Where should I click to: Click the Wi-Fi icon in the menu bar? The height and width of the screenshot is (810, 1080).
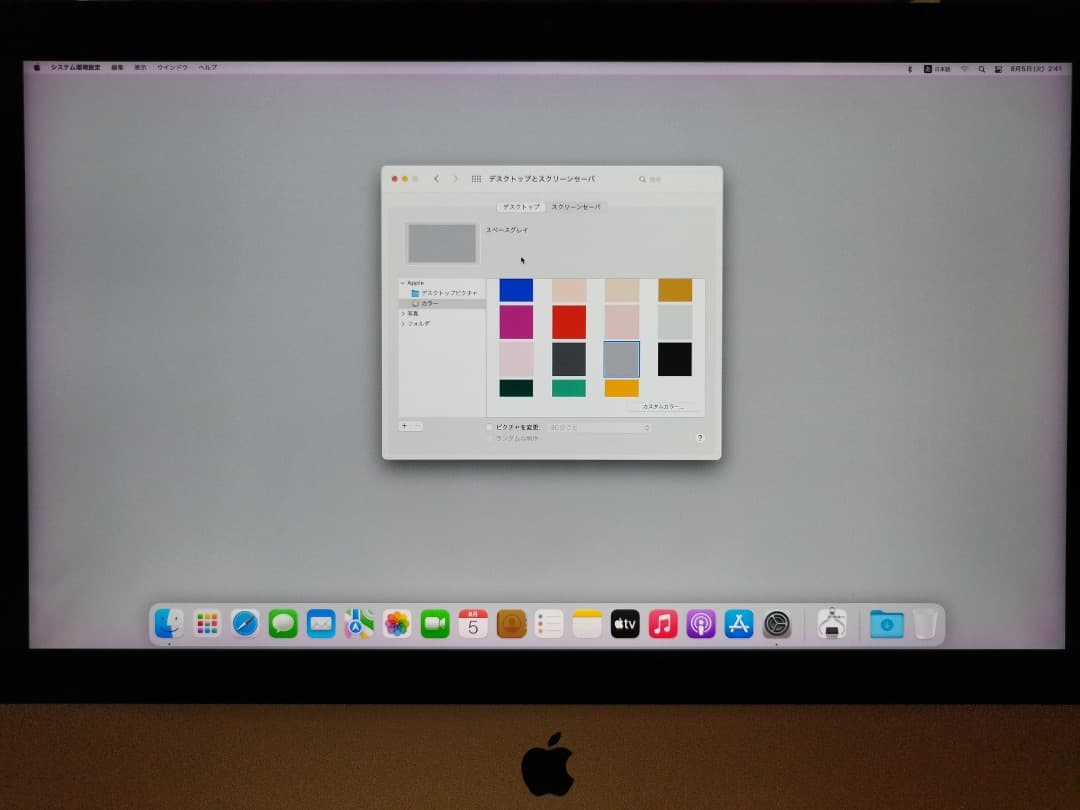point(964,68)
